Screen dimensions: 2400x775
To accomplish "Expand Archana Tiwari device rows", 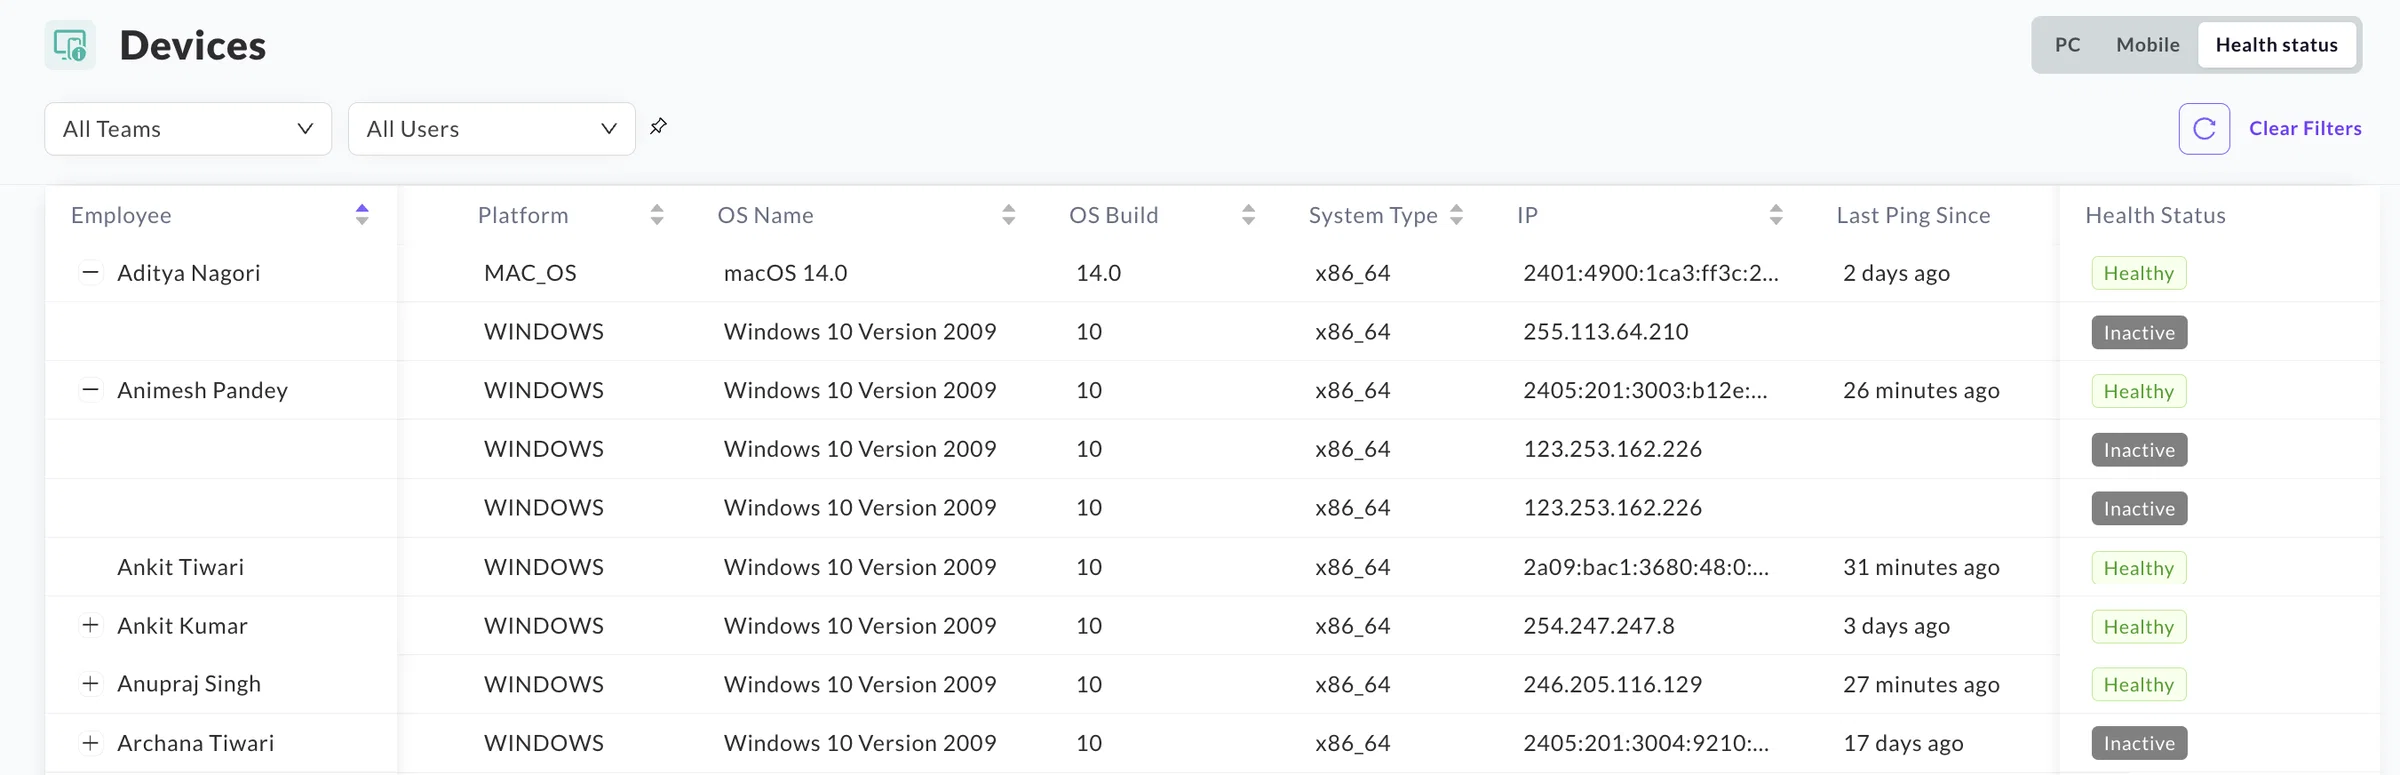I will (x=90, y=743).
